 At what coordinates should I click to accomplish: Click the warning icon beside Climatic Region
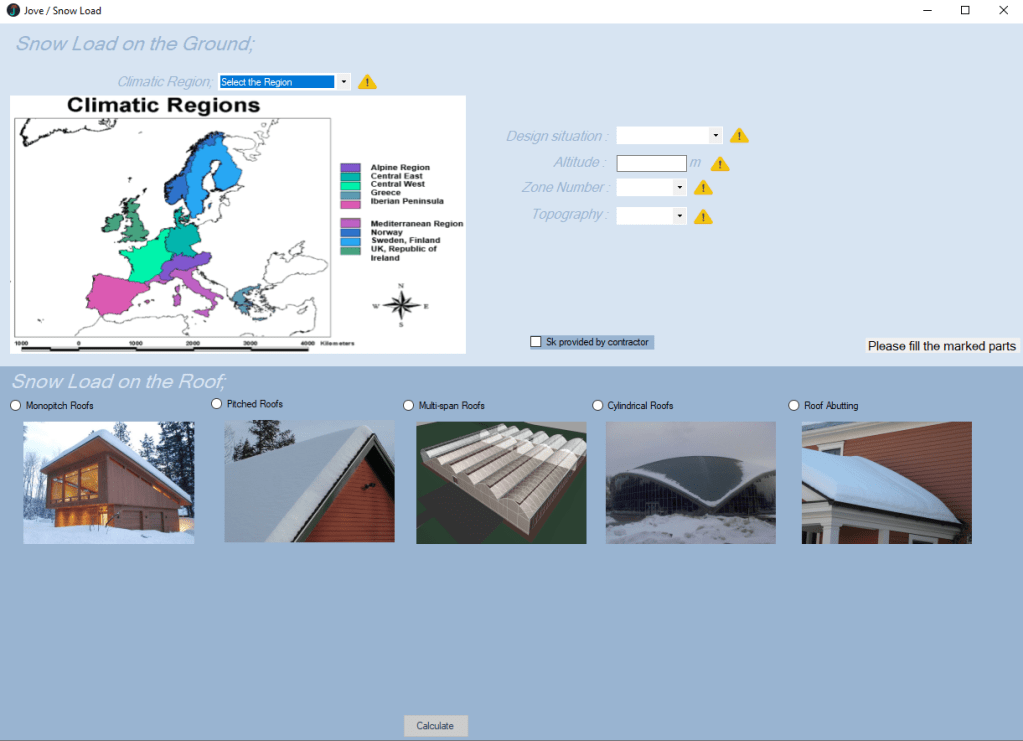[367, 82]
